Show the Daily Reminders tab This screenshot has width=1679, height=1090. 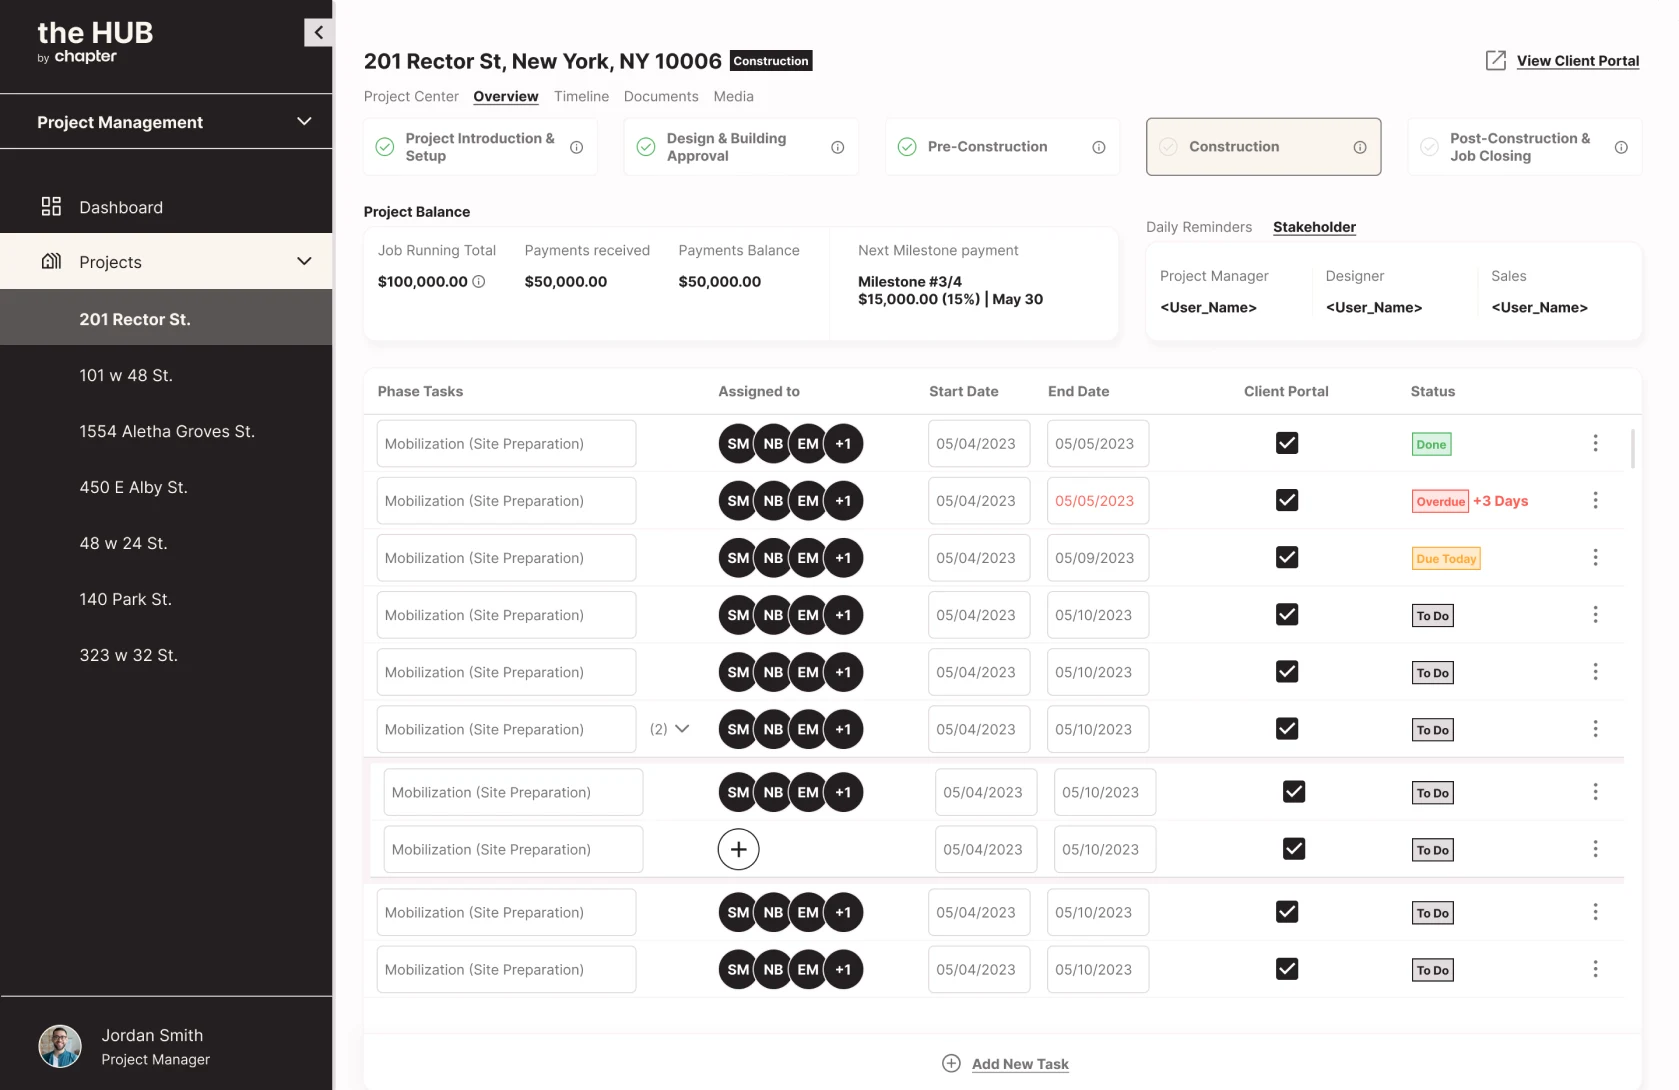1199,227
